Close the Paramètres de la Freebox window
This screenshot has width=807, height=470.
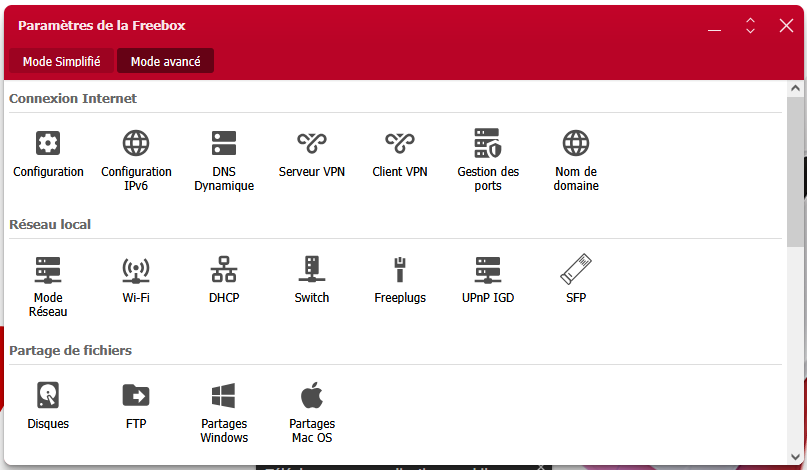pyautogui.click(x=786, y=25)
